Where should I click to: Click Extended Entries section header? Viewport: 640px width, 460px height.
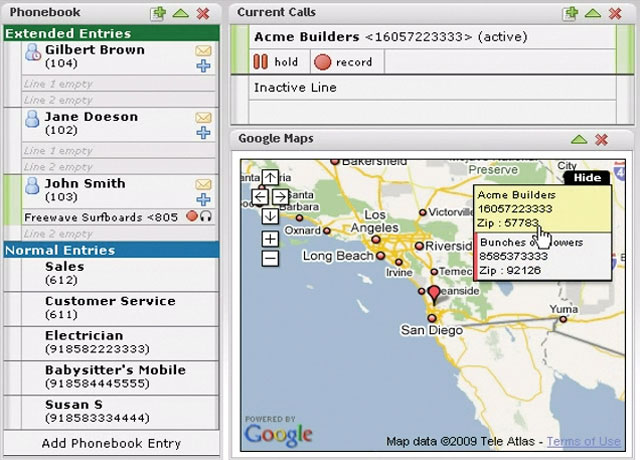111,33
